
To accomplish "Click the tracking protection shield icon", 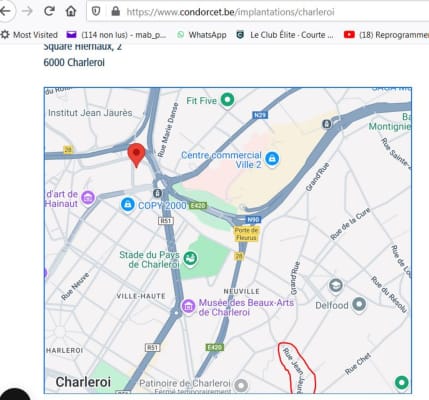I will coord(96,12).
